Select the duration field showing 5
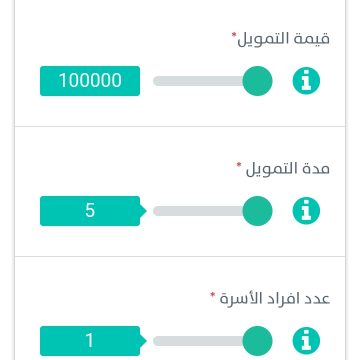The image size is (360, 360). click(90, 211)
